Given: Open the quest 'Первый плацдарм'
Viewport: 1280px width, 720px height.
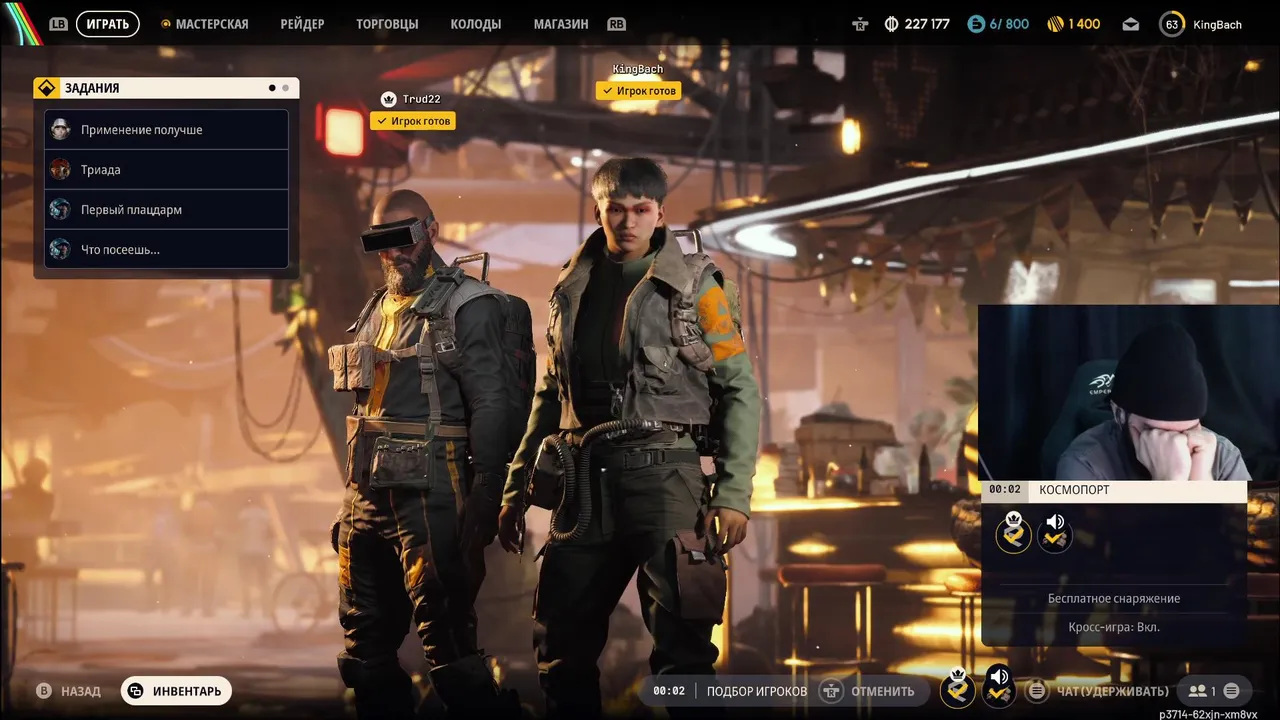Looking at the screenshot, I should pyautogui.click(x=166, y=209).
